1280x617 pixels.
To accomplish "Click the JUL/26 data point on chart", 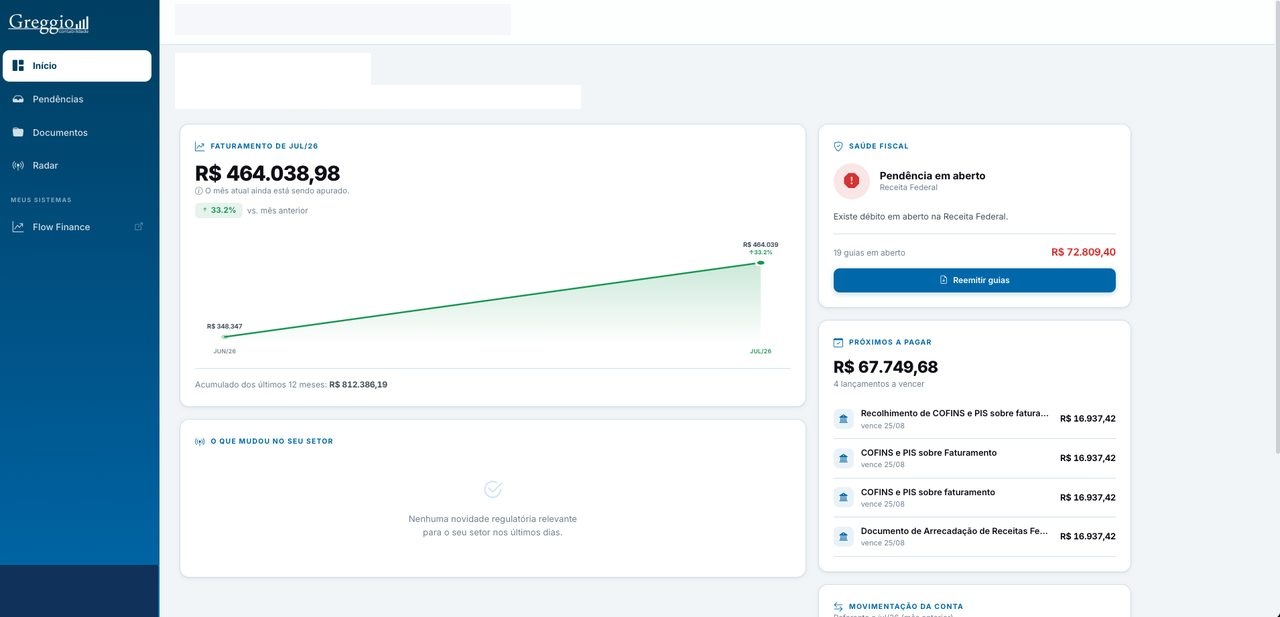I will pos(761,263).
